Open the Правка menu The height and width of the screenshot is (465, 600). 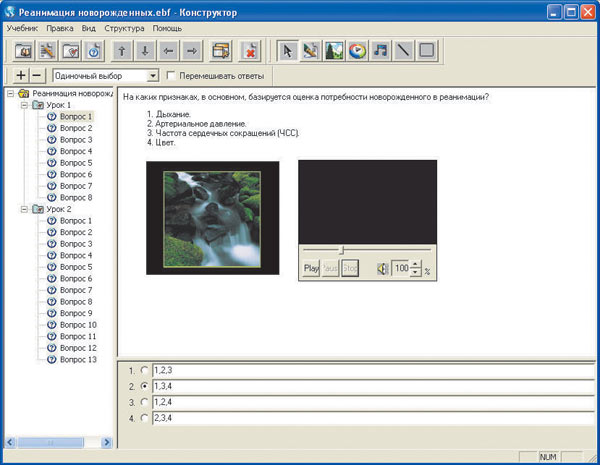pos(59,28)
